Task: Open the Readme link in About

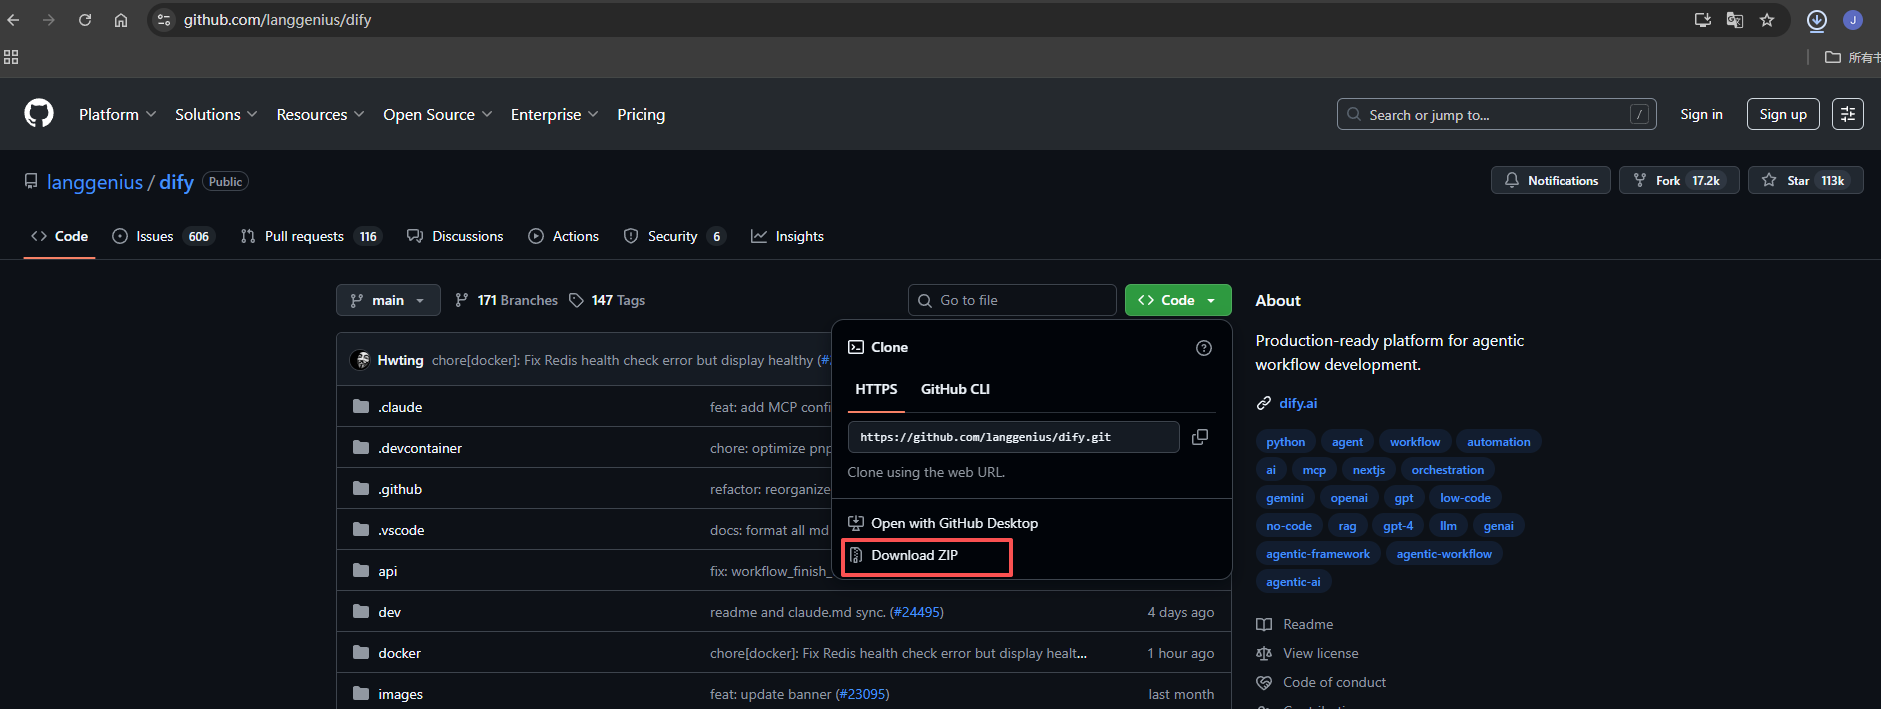Action: (x=1308, y=624)
